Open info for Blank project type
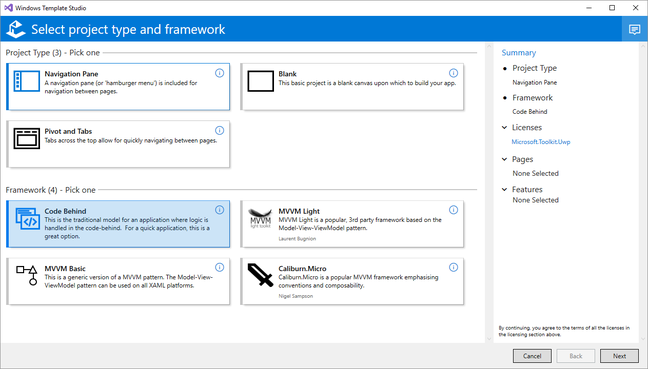648x369 pixels. 453,73
